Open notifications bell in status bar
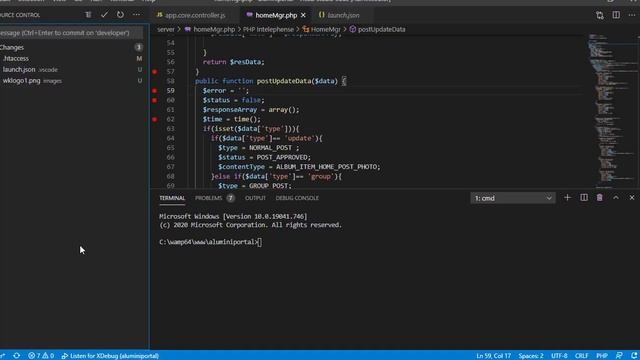Image resolution: width=640 pixels, height=360 pixels. click(x=634, y=356)
